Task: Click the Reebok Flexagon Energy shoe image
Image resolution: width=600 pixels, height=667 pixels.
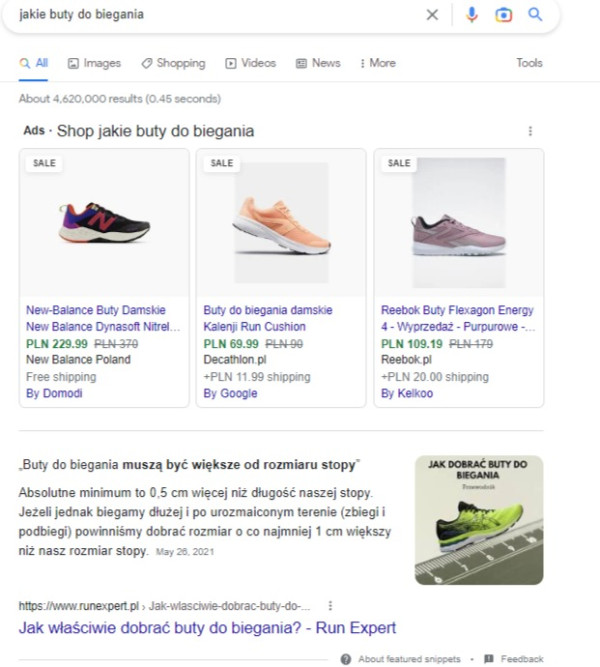Action: [458, 221]
